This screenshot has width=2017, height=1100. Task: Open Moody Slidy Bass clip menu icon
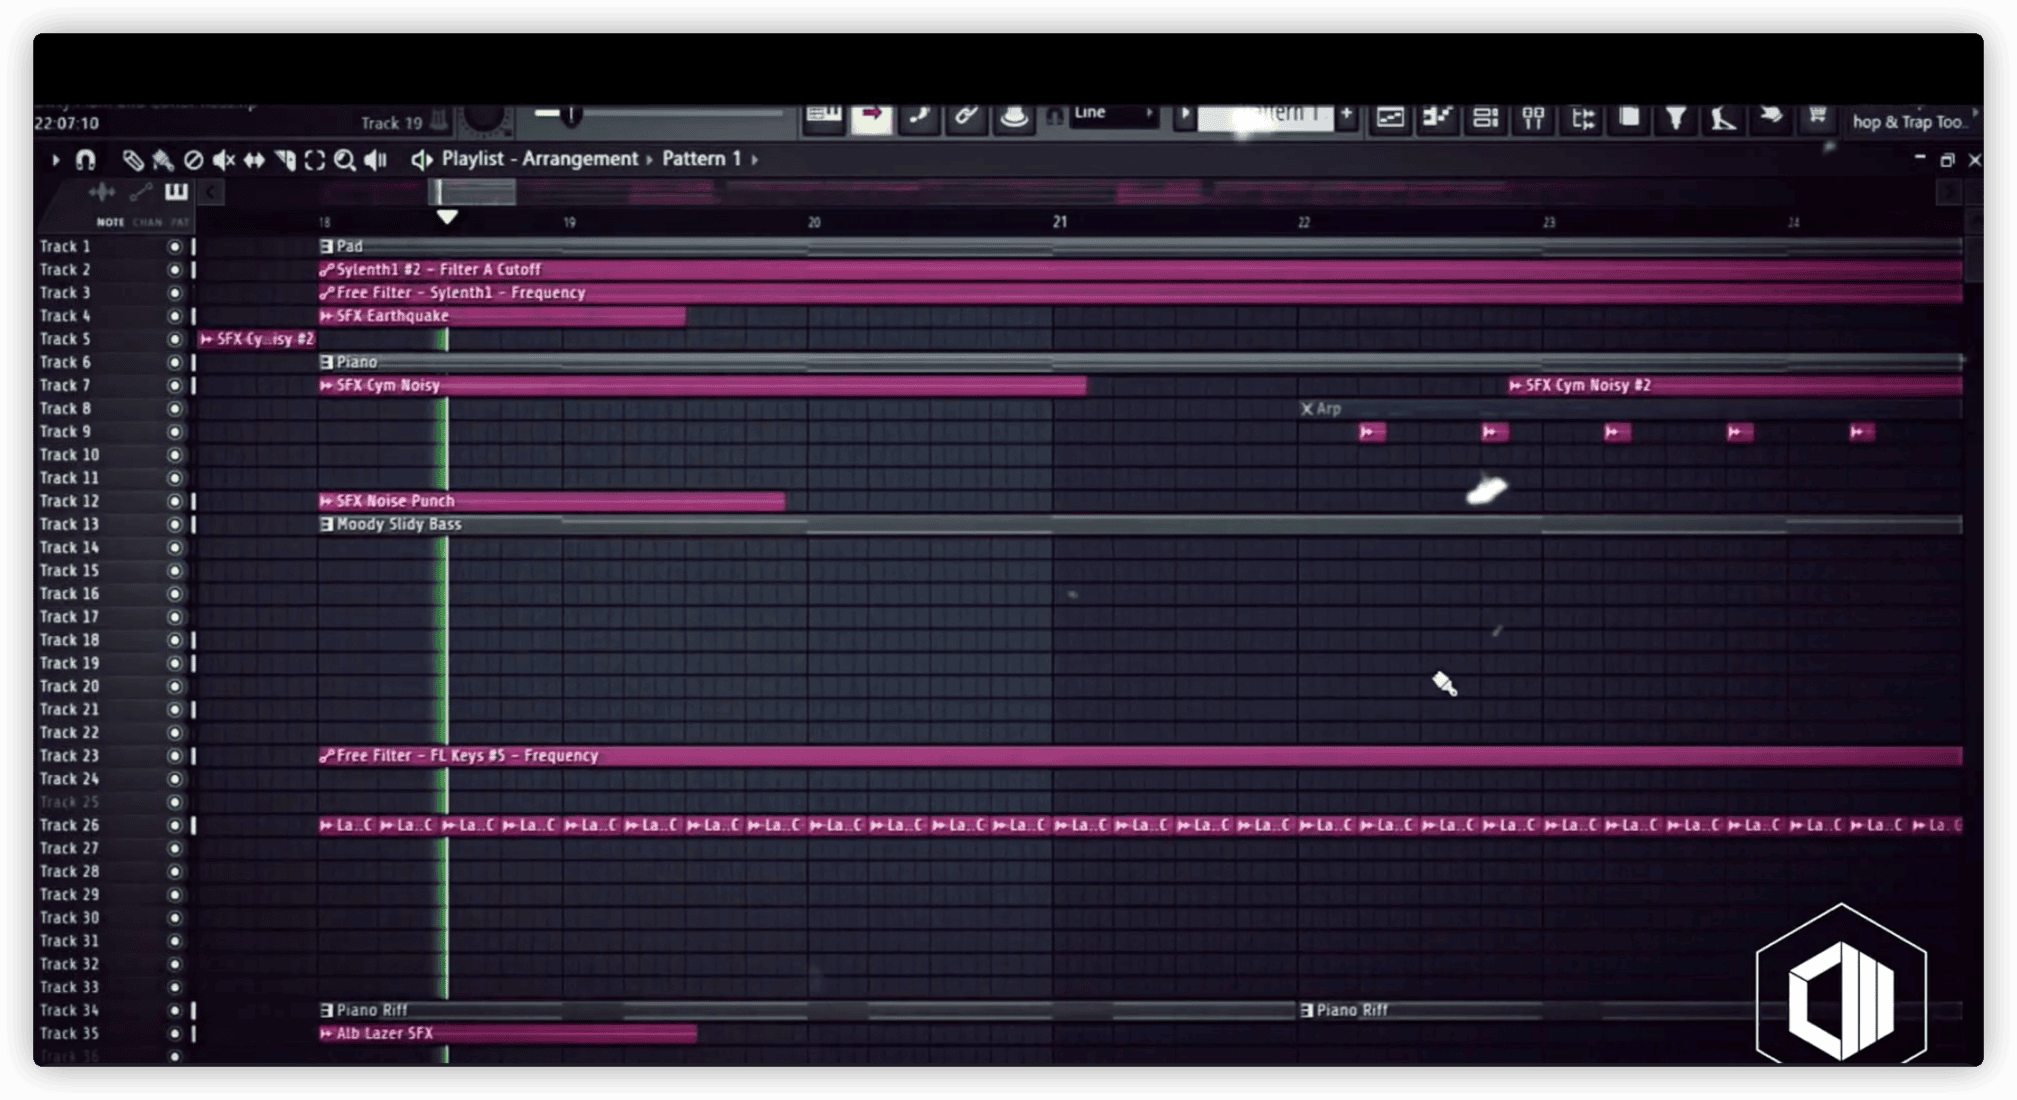[326, 524]
